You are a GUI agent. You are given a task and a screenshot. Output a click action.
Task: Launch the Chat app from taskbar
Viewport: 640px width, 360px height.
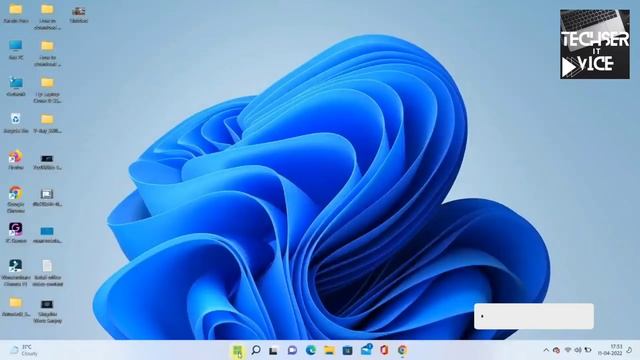pyautogui.click(x=292, y=350)
